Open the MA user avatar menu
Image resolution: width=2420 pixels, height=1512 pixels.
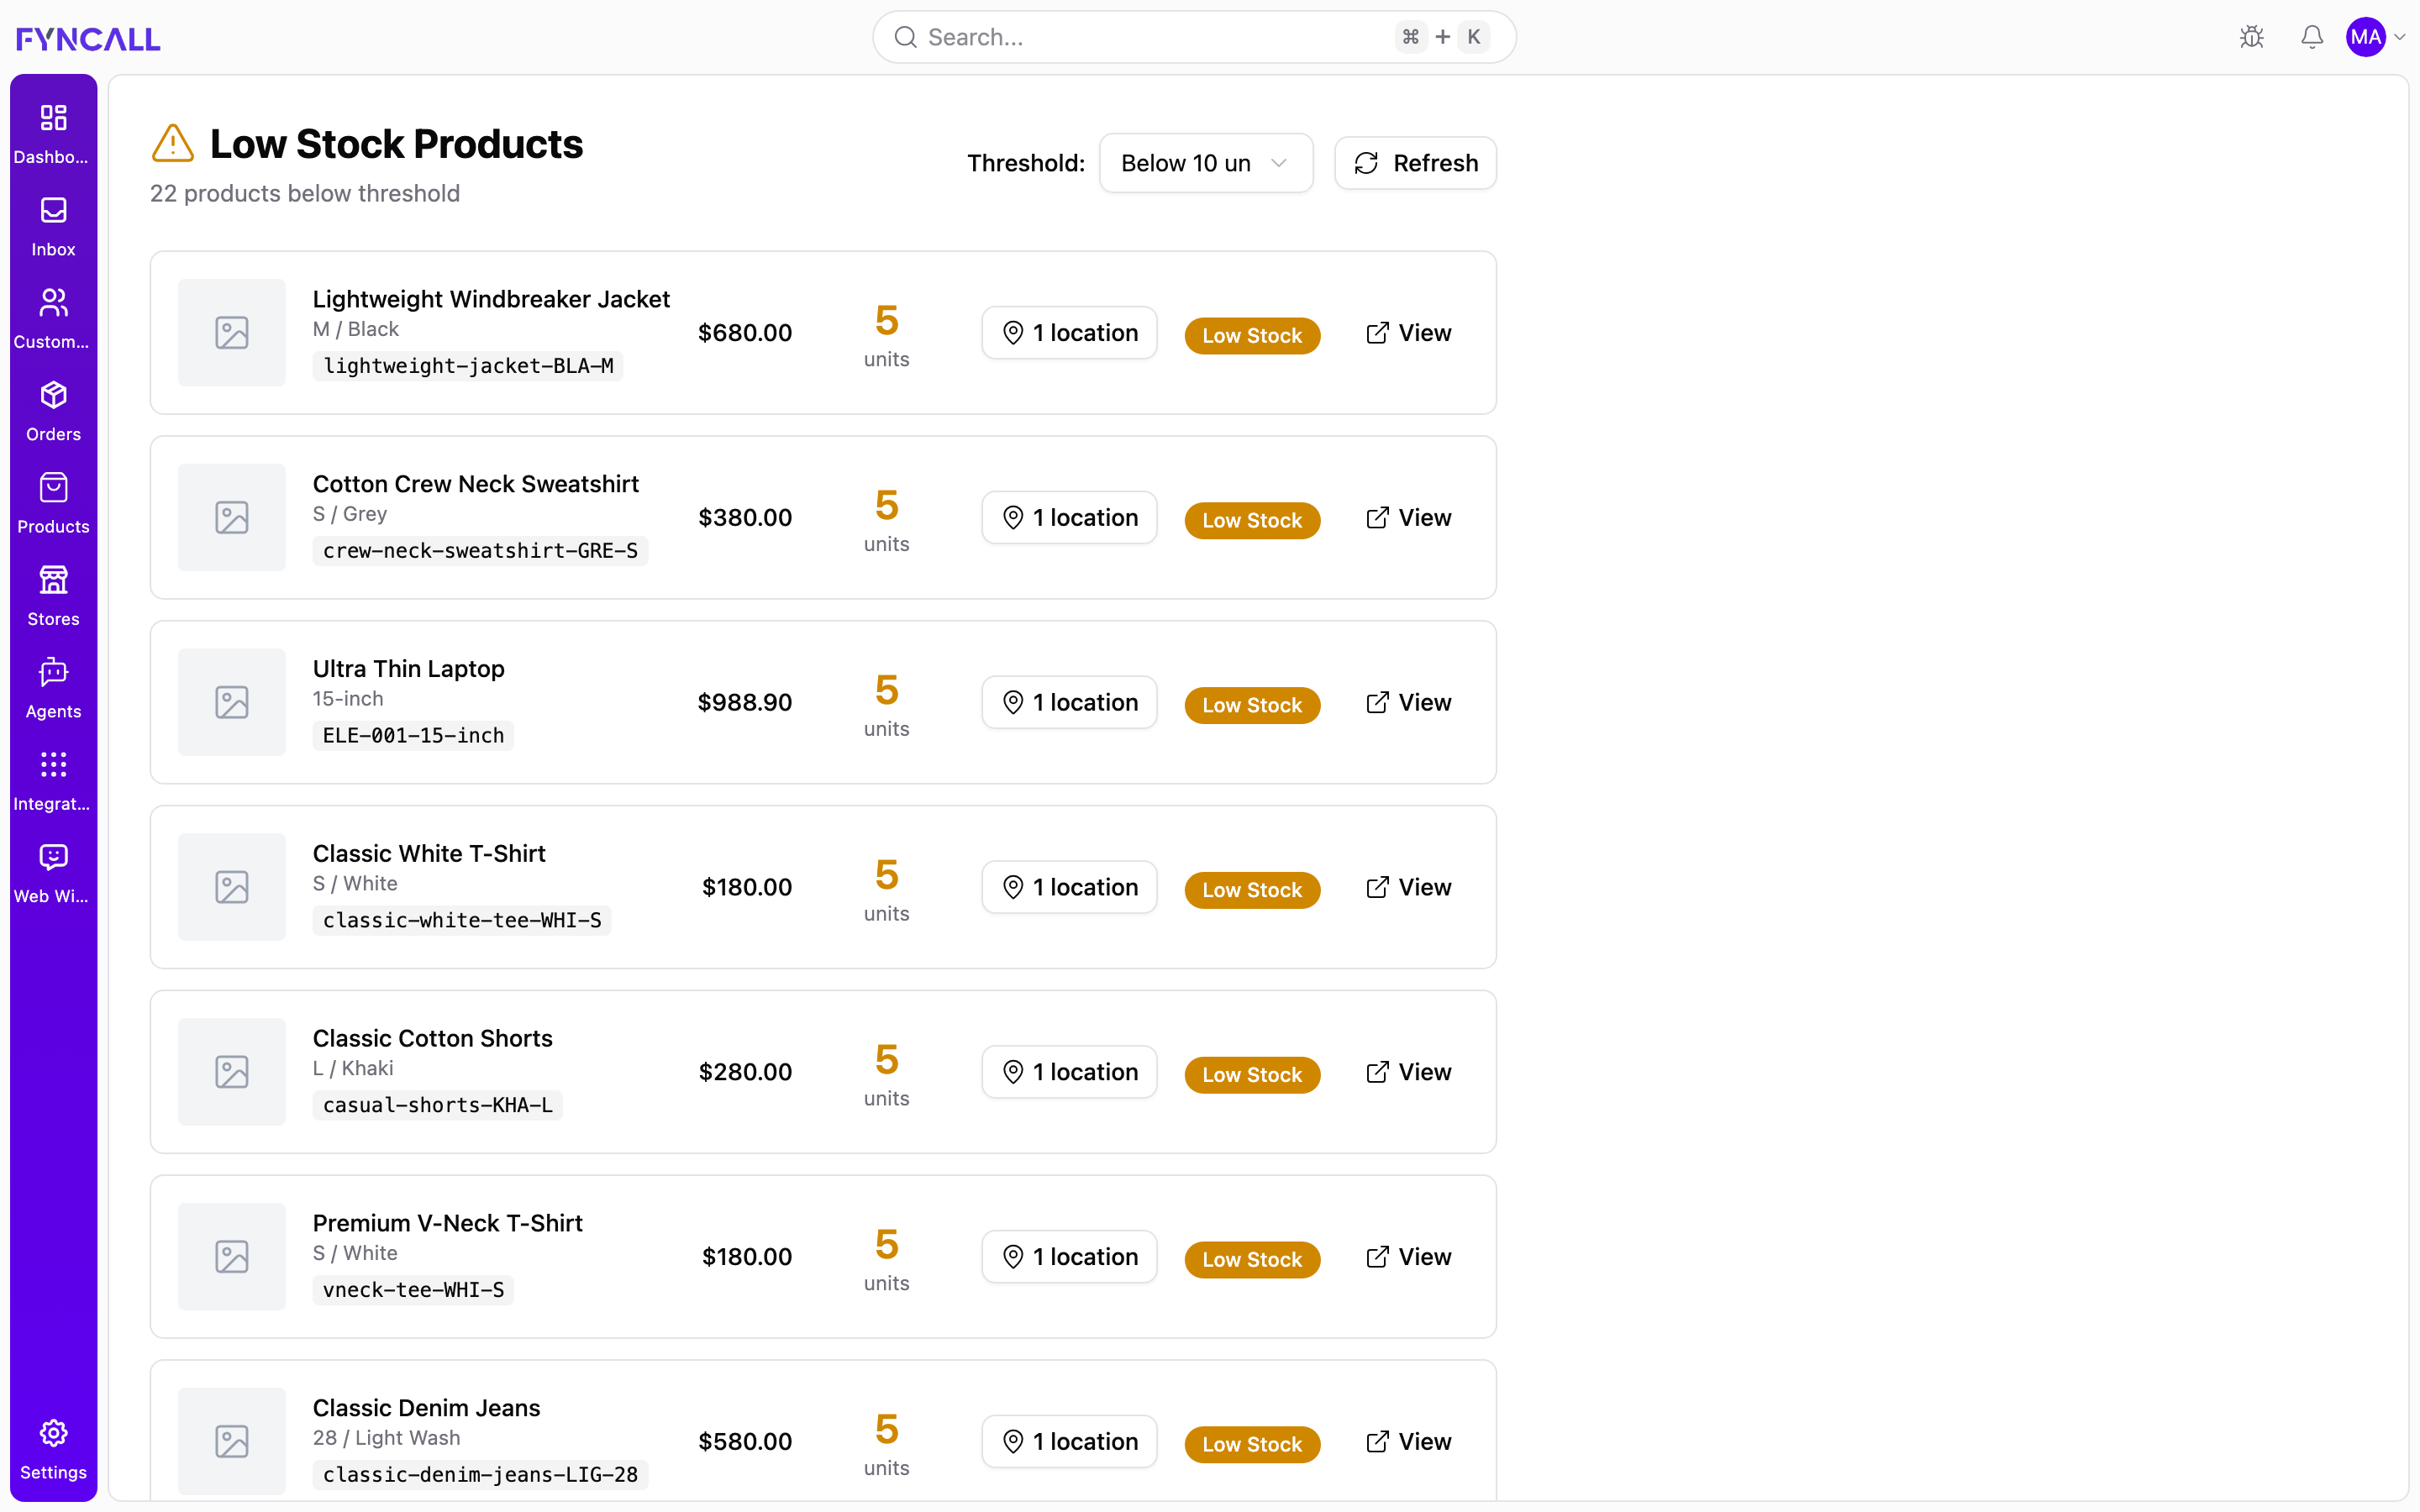pos(2366,37)
